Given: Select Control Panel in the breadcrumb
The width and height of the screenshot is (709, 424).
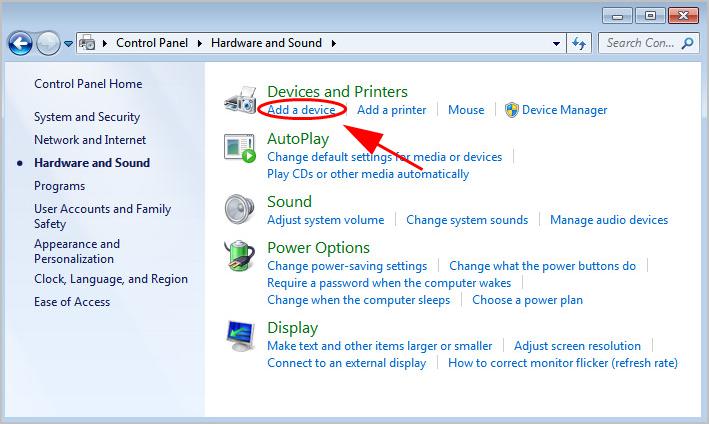Looking at the screenshot, I should (x=152, y=43).
